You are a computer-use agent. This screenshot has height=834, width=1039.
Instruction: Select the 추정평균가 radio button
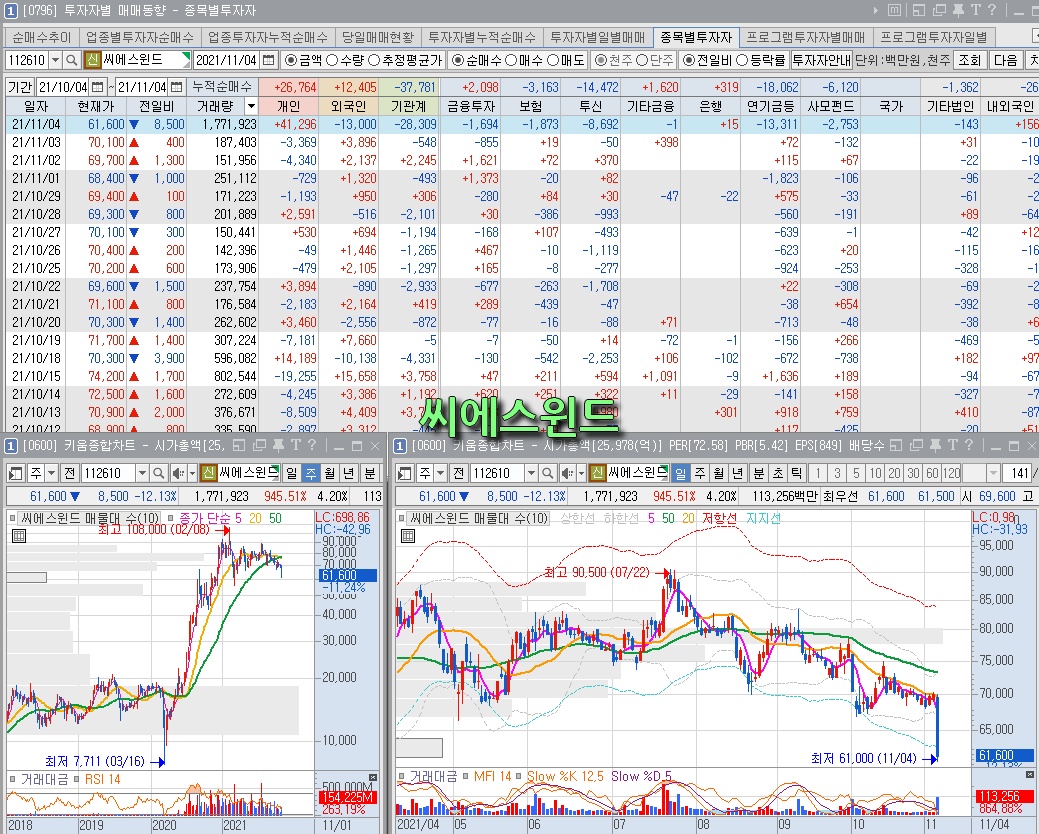(x=374, y=60)
